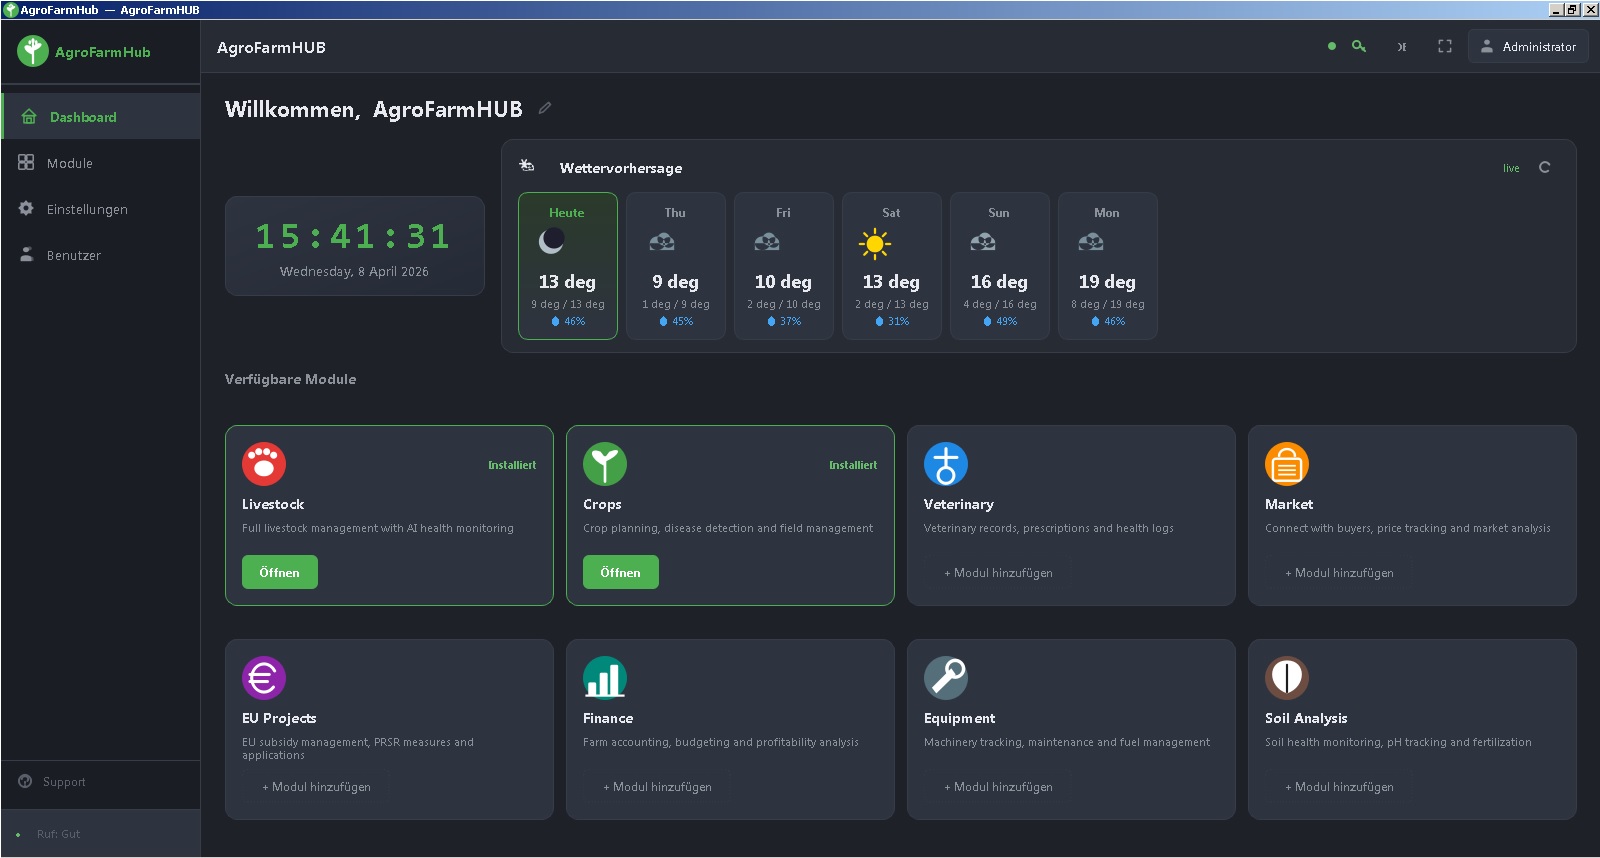This screenshot has width=1600, height=858.
Task: Select the Heute weather card
Action: 568,266
